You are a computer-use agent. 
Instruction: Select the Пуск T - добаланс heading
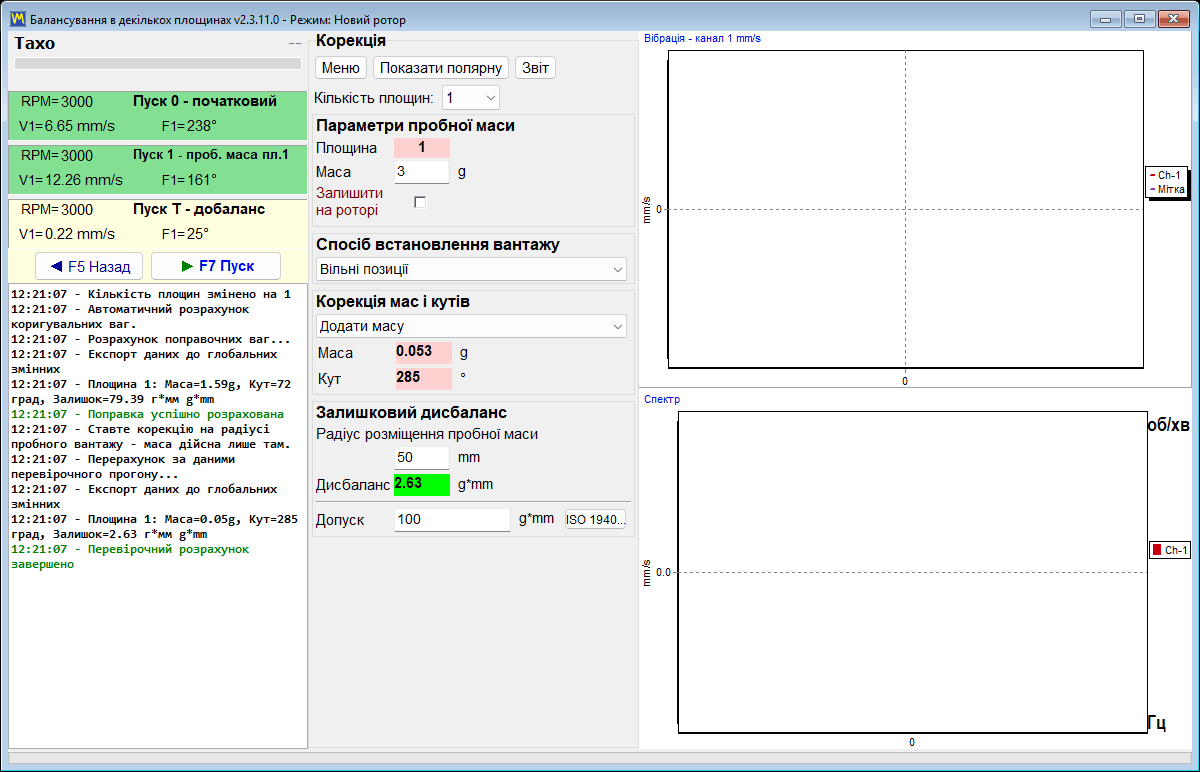[197, 209]
